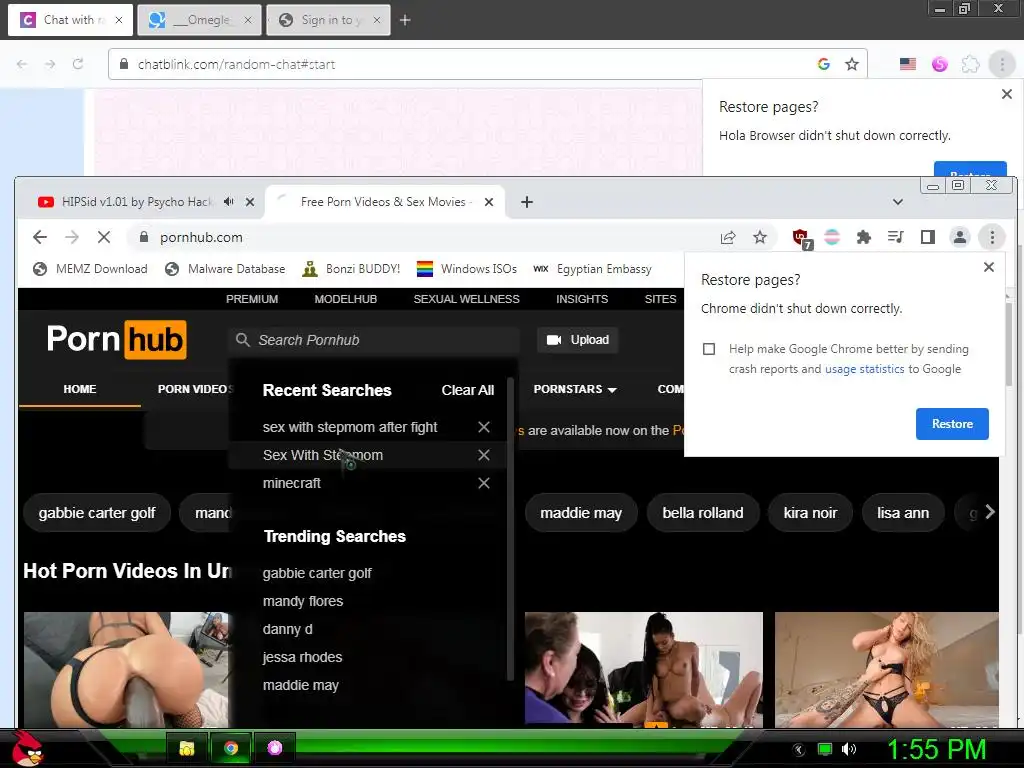Reload the page in Hola Browser

78,64
